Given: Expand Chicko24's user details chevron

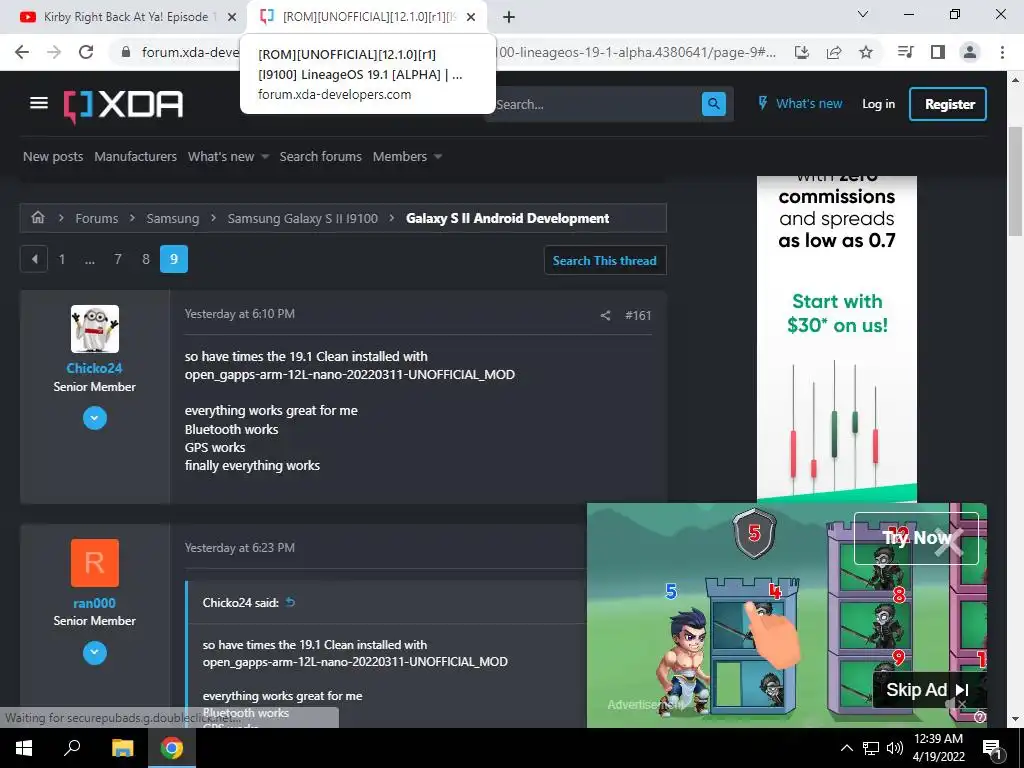Looking at the screenshot, I should [x=95, y=418].
